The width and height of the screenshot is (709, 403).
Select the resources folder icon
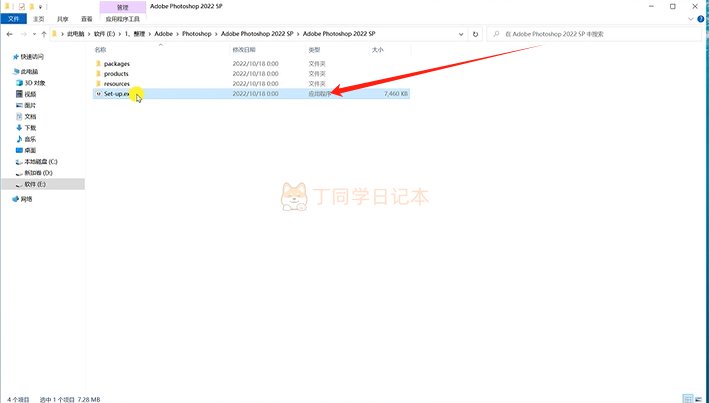pyautogui.click(x=98, y=84)
